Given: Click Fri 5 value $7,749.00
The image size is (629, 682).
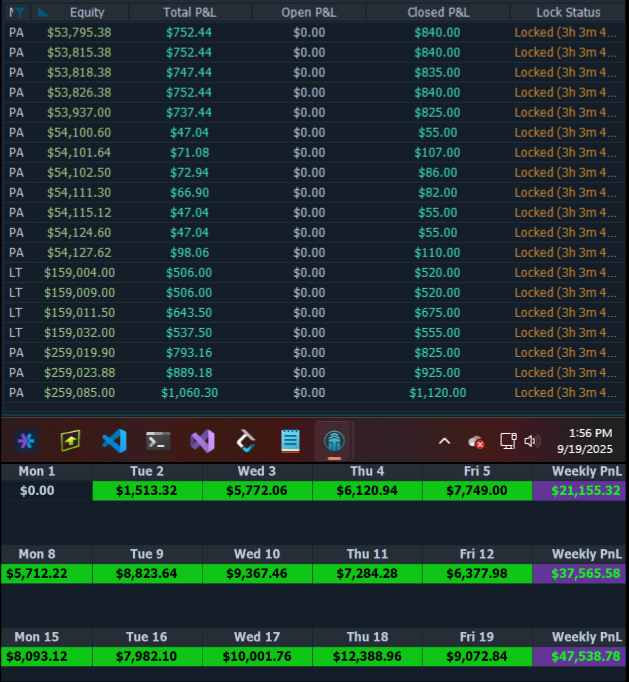Looking at the screenshot, I should (x=477, y=491).
